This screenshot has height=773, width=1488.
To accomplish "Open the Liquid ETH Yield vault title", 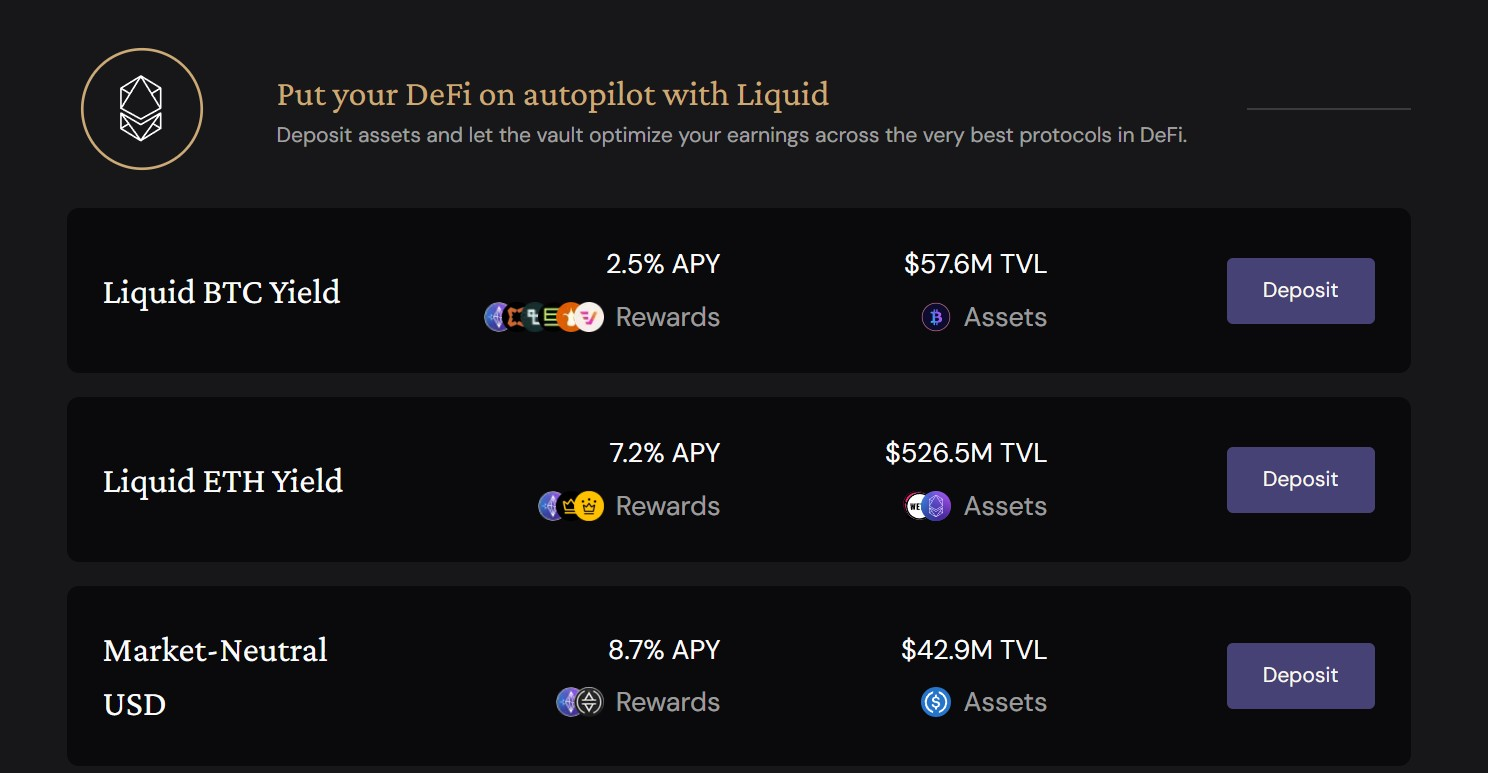I will tap(223, 481).
